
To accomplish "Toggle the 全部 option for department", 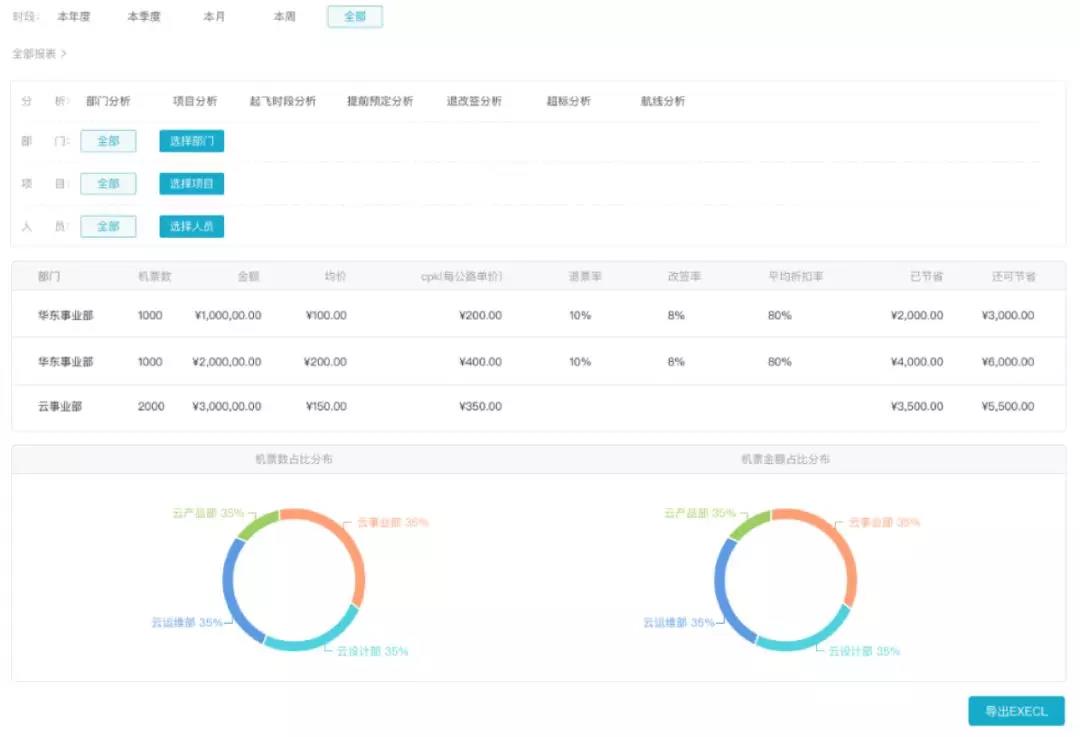I will (x=108, y=141).
